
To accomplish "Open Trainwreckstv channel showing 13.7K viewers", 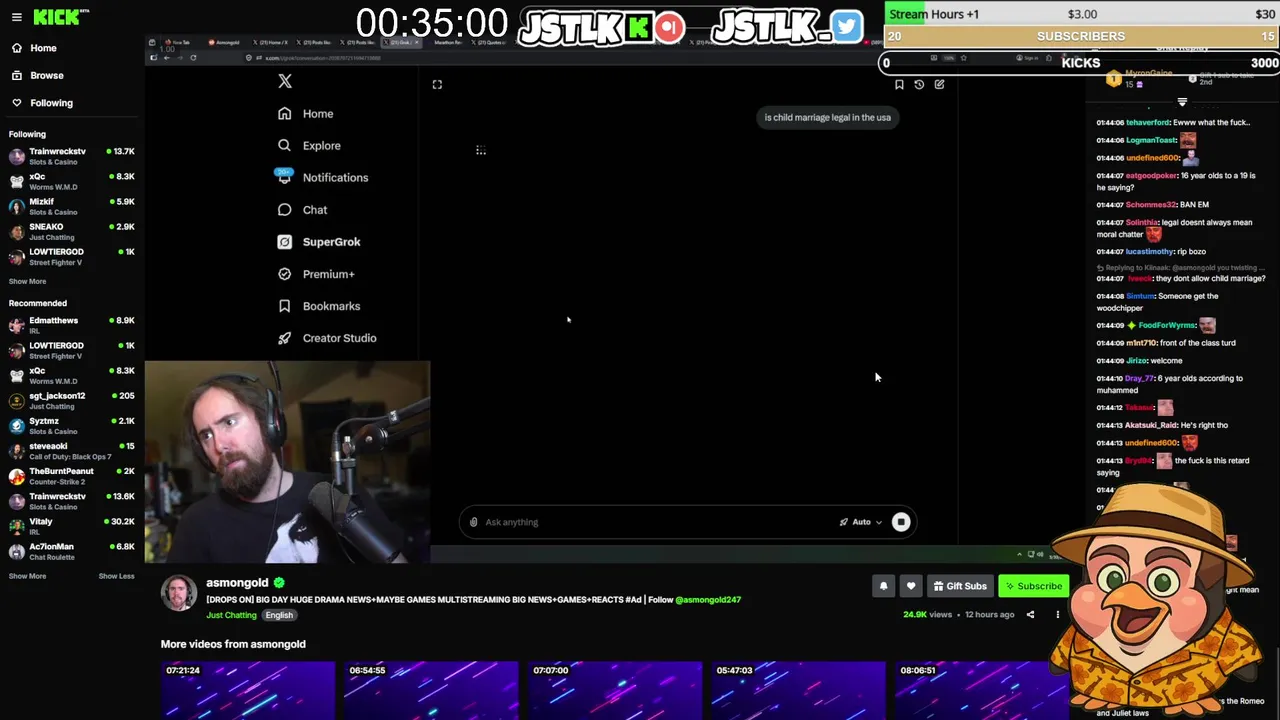I will tap(72, 156).
